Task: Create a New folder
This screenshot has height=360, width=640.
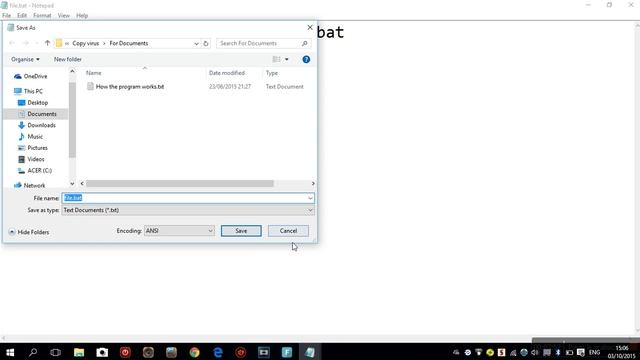Action: pyautogui.click(x=68, y=59)
